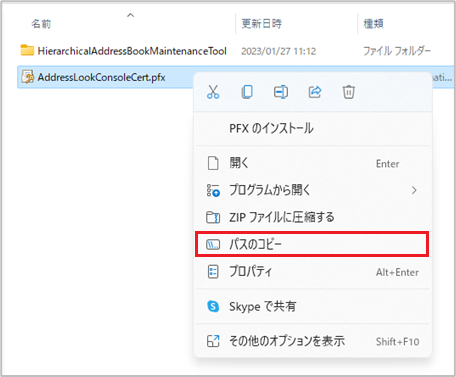Sort by the 更新日時 column header
The width and height of the screenshot is (456, 377).
pos(262,24)
